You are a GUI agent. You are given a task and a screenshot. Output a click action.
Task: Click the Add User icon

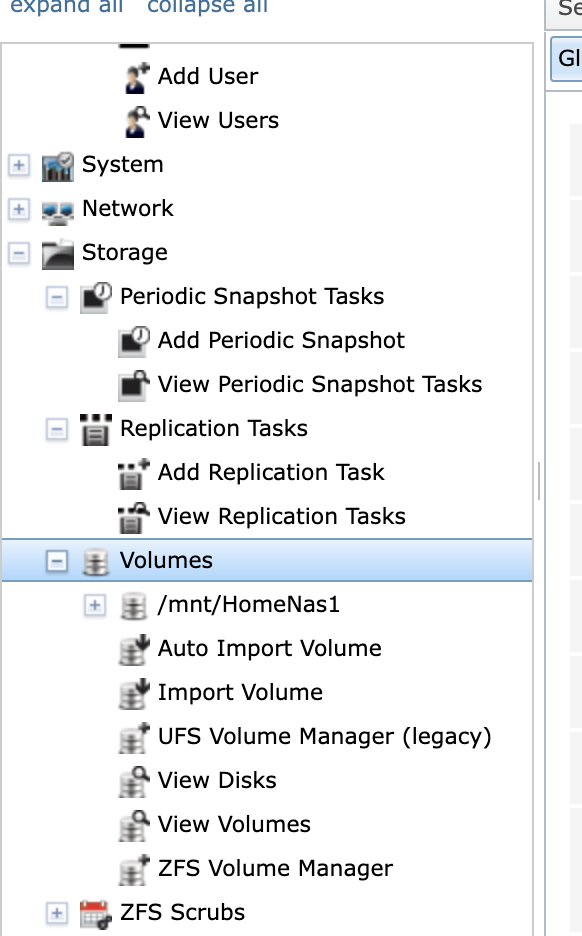click(x=137, y=78)
